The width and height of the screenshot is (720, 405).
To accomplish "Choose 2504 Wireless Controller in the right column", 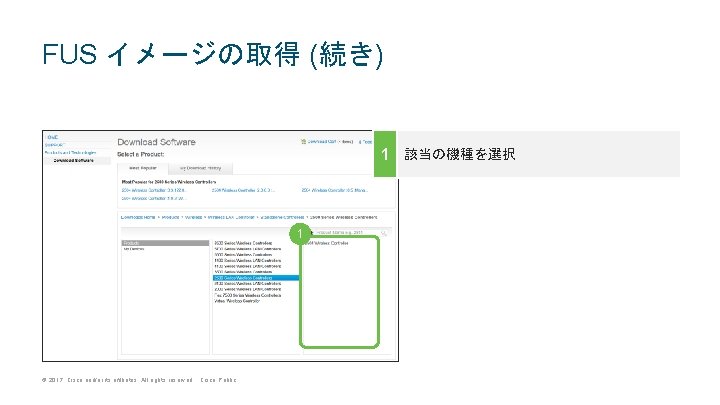I will click(x=327, y=243).
